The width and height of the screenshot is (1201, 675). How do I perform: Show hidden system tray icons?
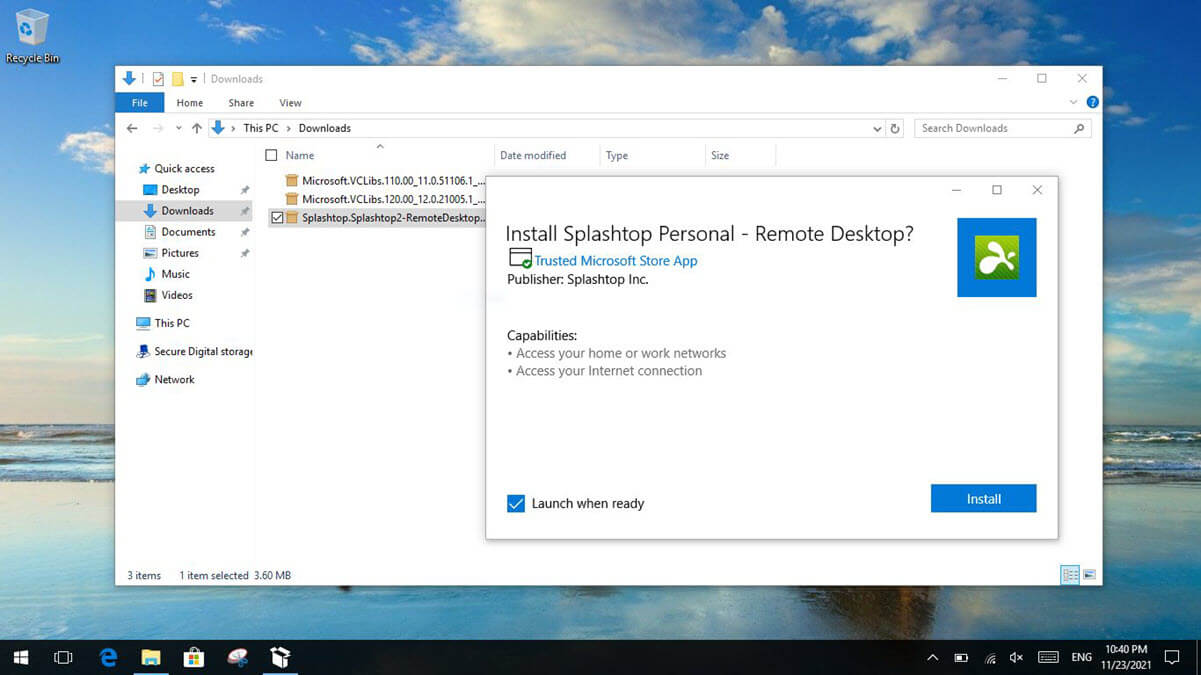932,657
